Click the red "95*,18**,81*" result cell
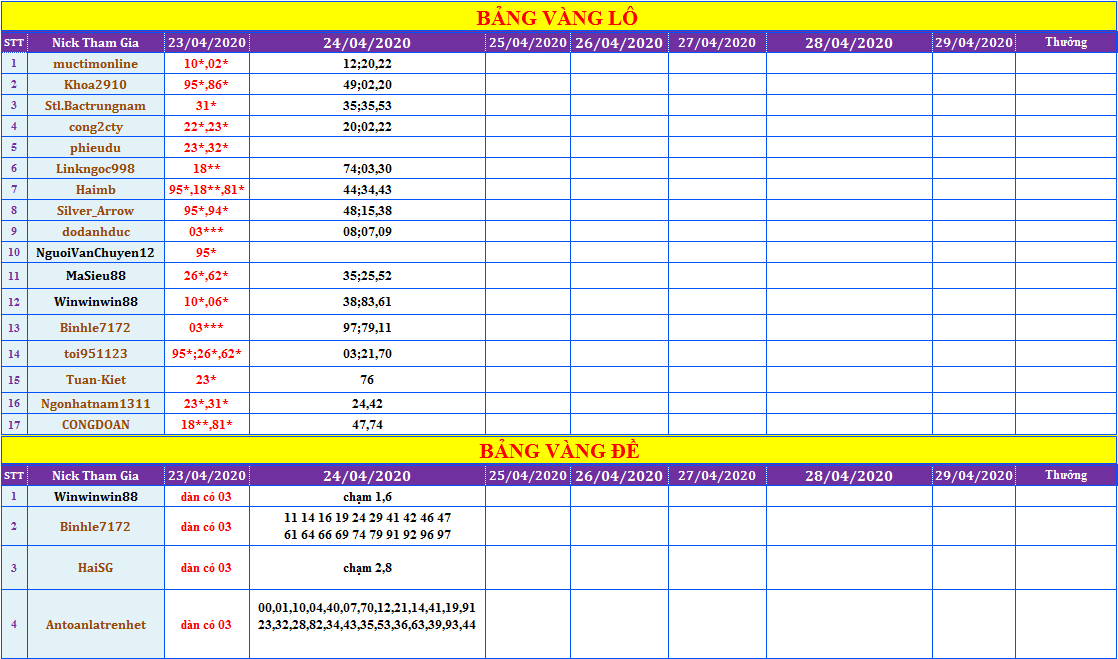Viewport: 1118px width, 659px height. (207, 190)
